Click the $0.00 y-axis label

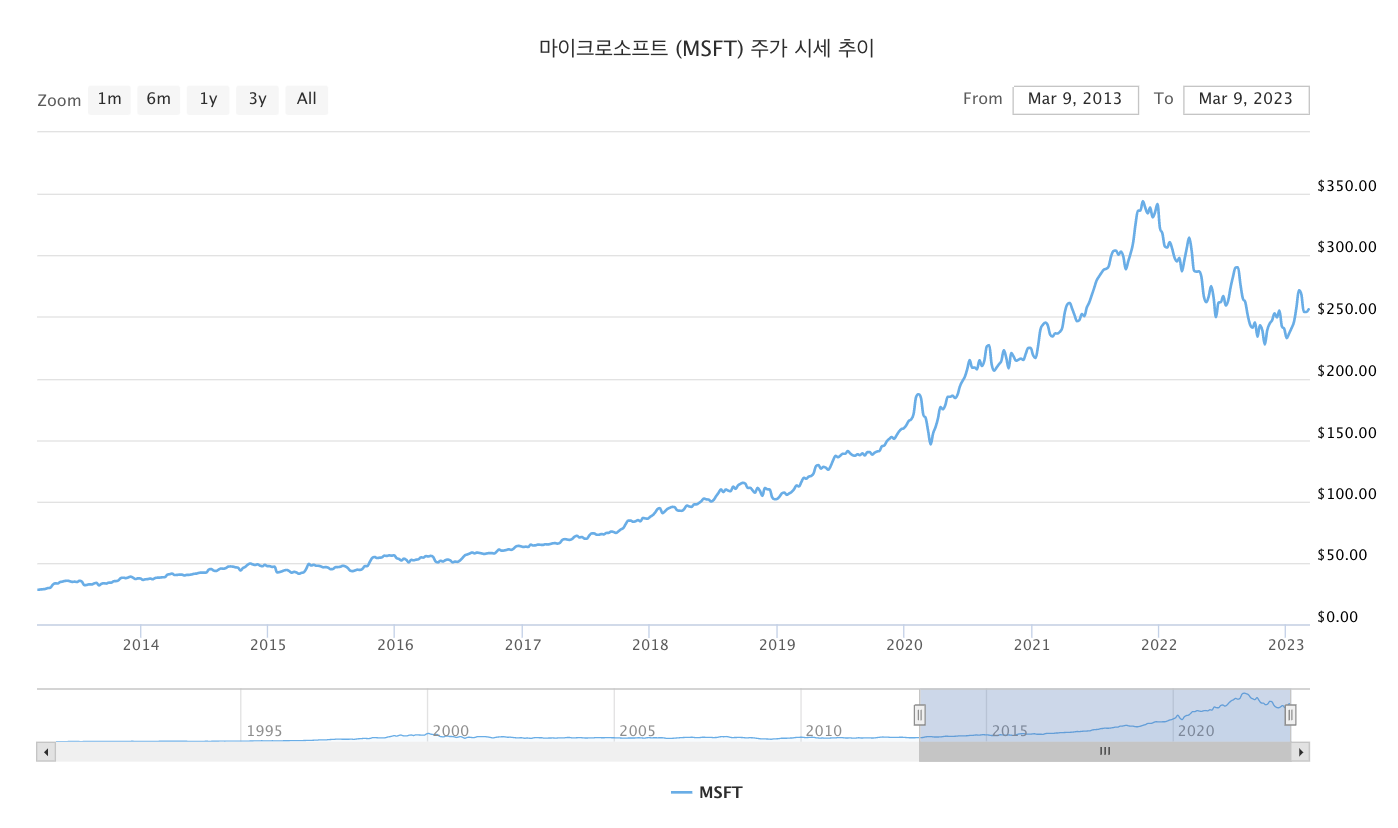(x=1338, y=617)
